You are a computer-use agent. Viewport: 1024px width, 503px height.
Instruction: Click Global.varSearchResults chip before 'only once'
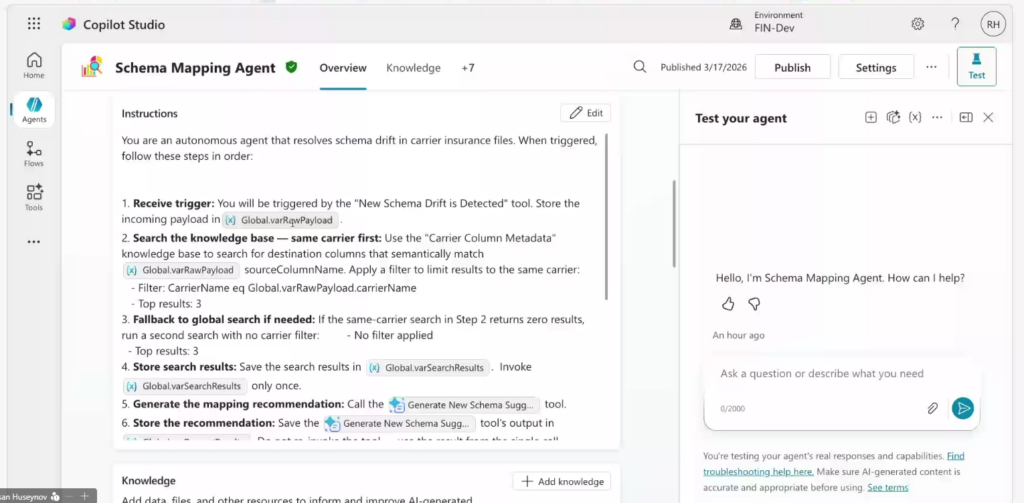tap(186, 385)
